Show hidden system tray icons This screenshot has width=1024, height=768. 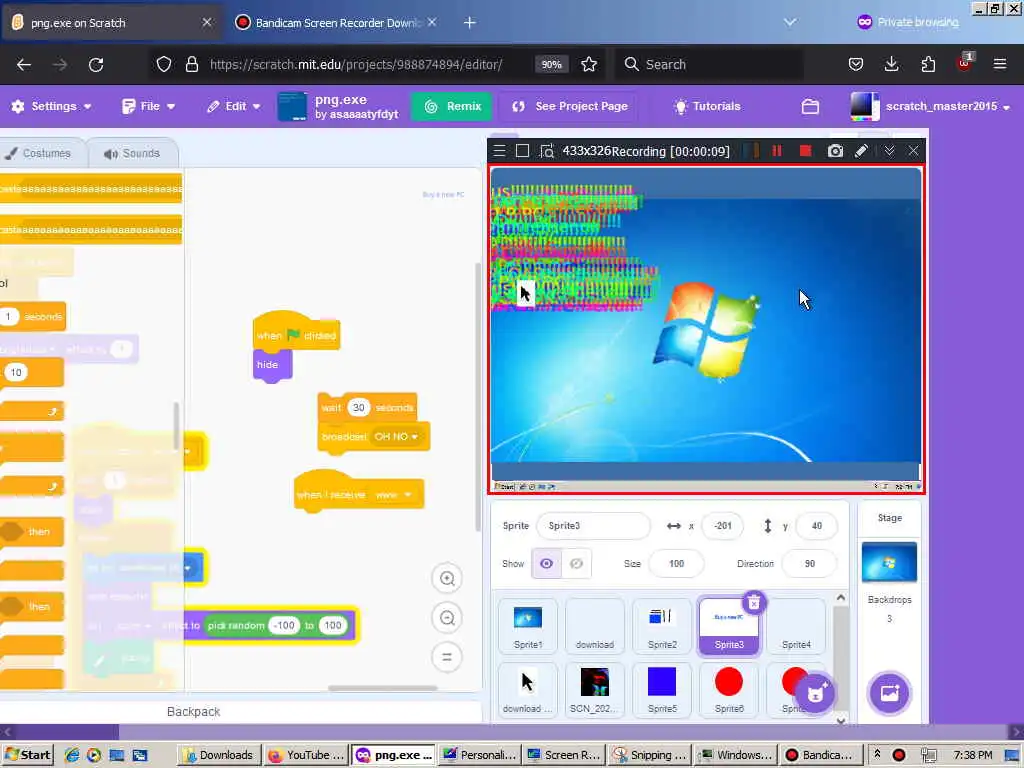877,754
